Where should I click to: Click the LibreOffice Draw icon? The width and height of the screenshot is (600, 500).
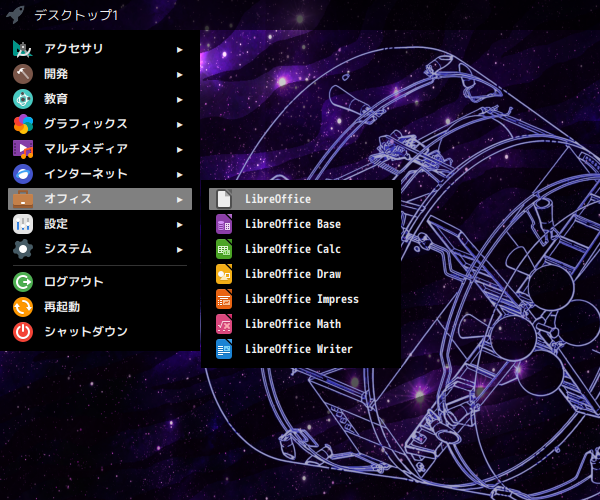point(224,274)
